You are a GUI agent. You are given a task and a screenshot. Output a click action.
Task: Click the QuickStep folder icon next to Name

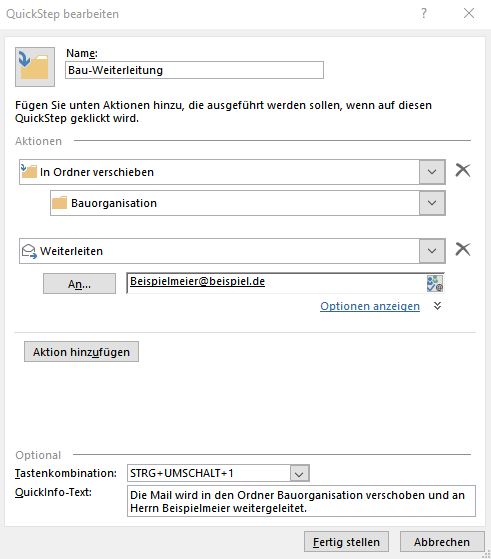click(35, 67)
